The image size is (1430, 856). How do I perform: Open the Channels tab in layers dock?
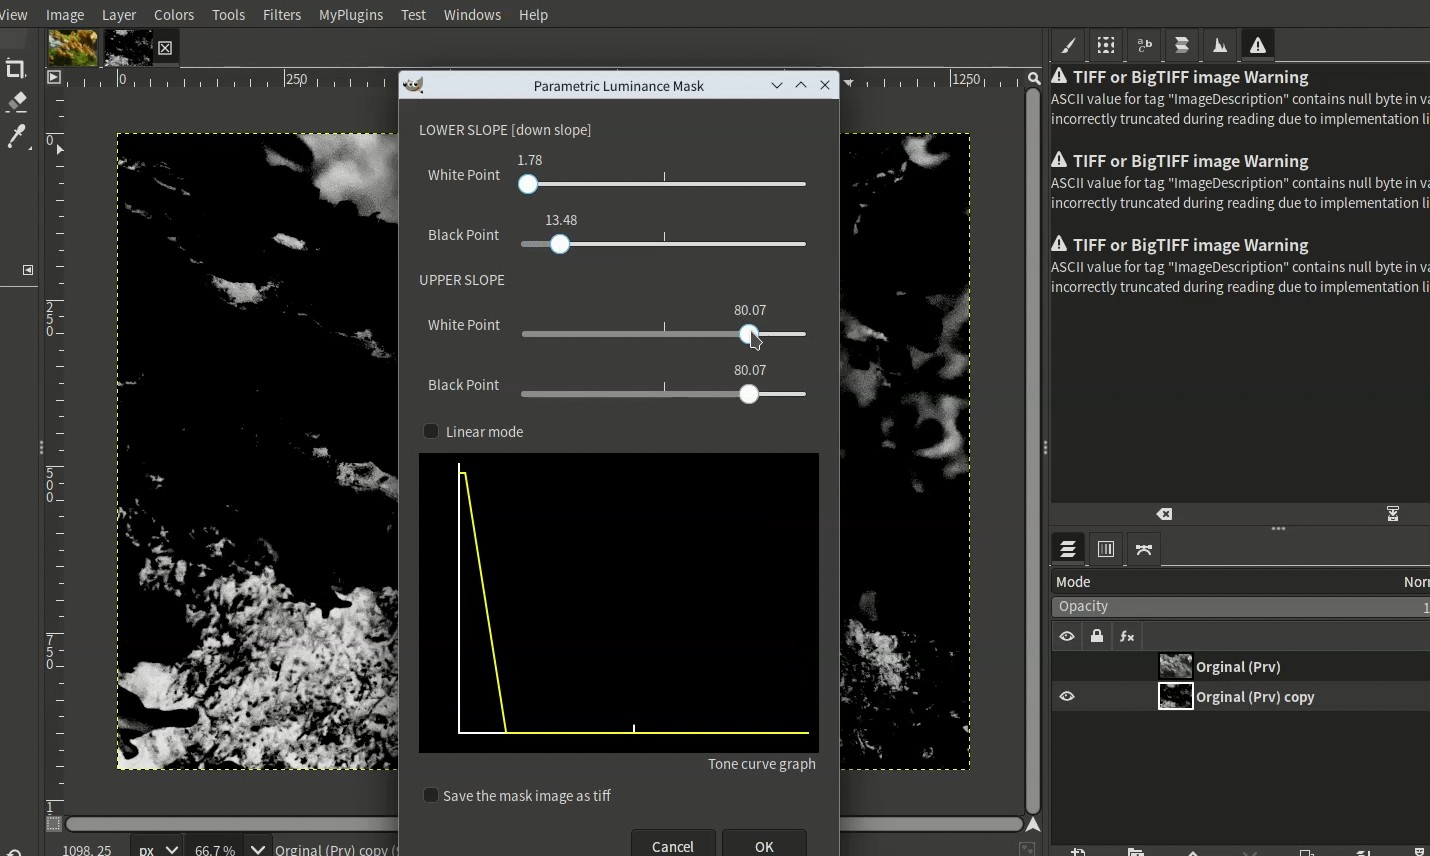pyautogui.click(x=1106, y=549)
